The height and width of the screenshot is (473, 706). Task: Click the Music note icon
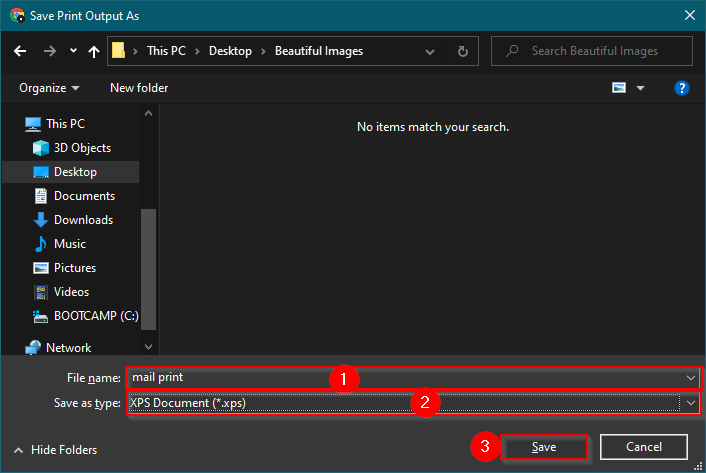pyautogui.click(x=41, y=244)
